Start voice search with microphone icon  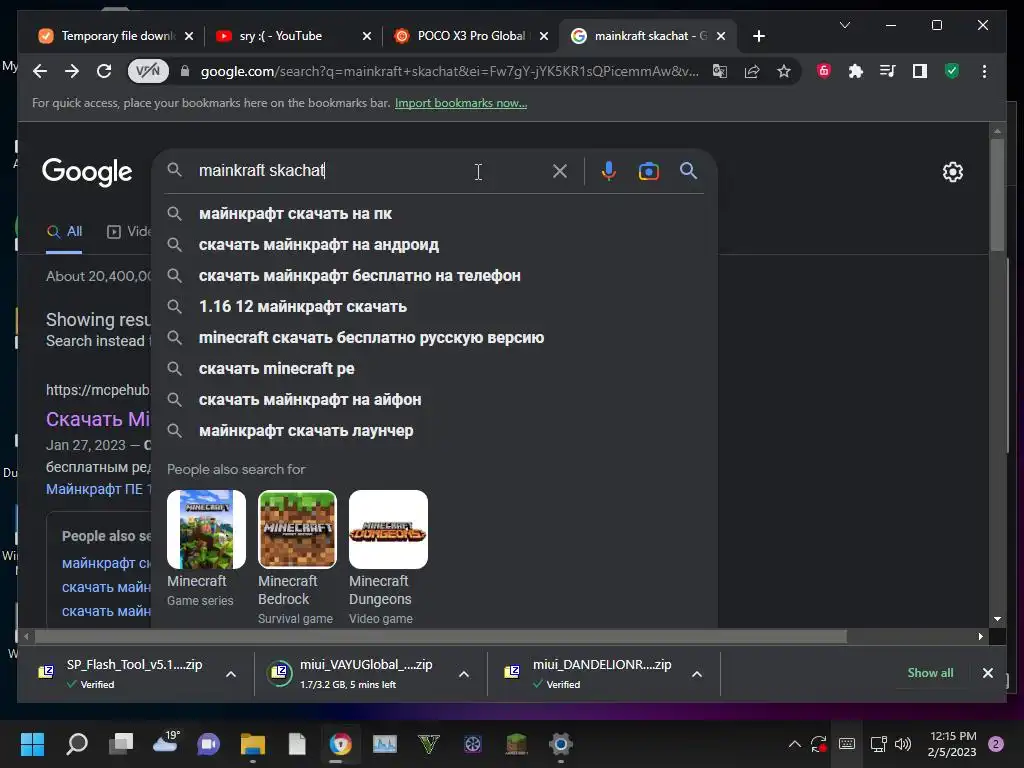click(x=609, y=171)
